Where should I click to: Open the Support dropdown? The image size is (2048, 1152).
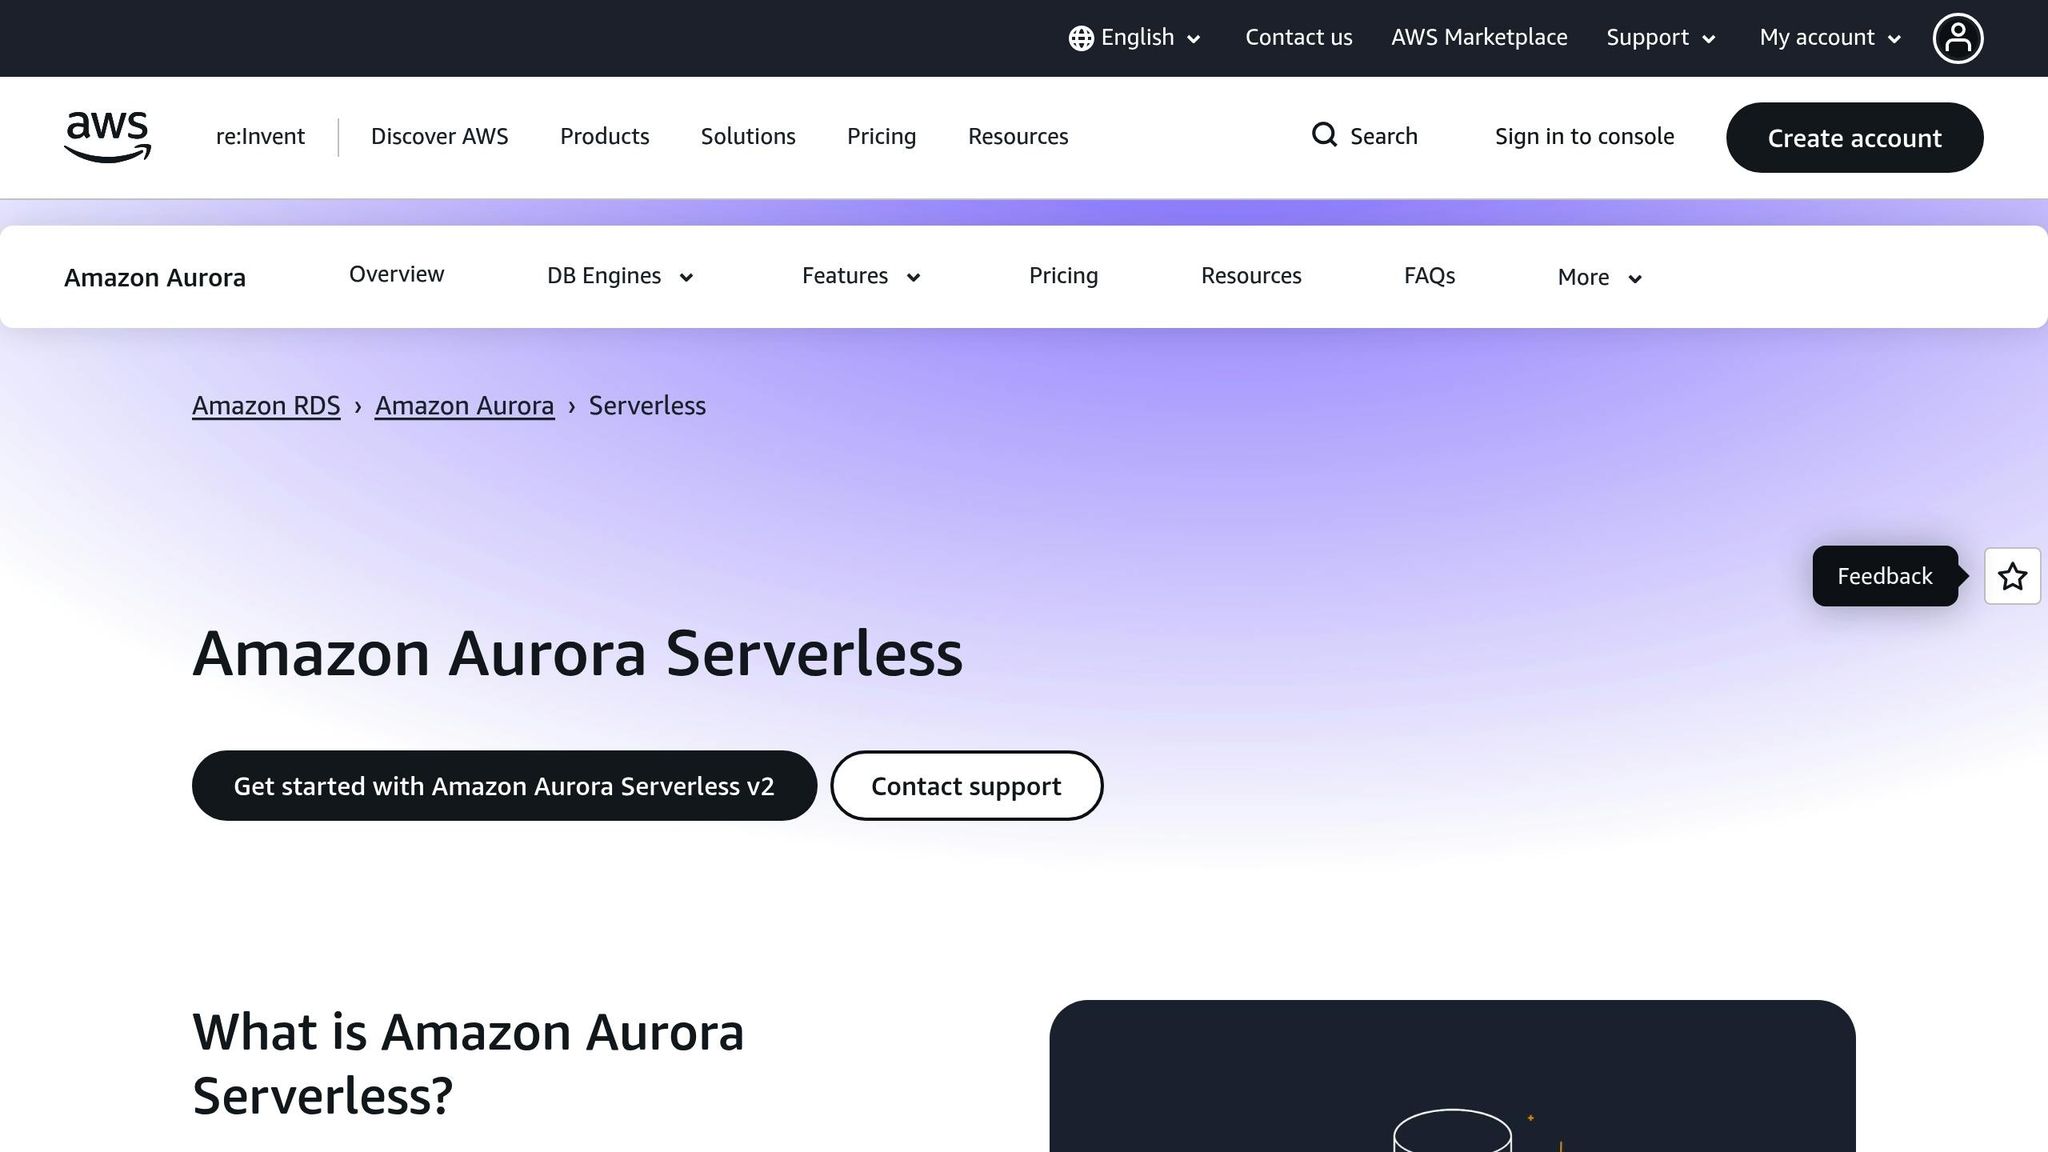pos(1659,37)
